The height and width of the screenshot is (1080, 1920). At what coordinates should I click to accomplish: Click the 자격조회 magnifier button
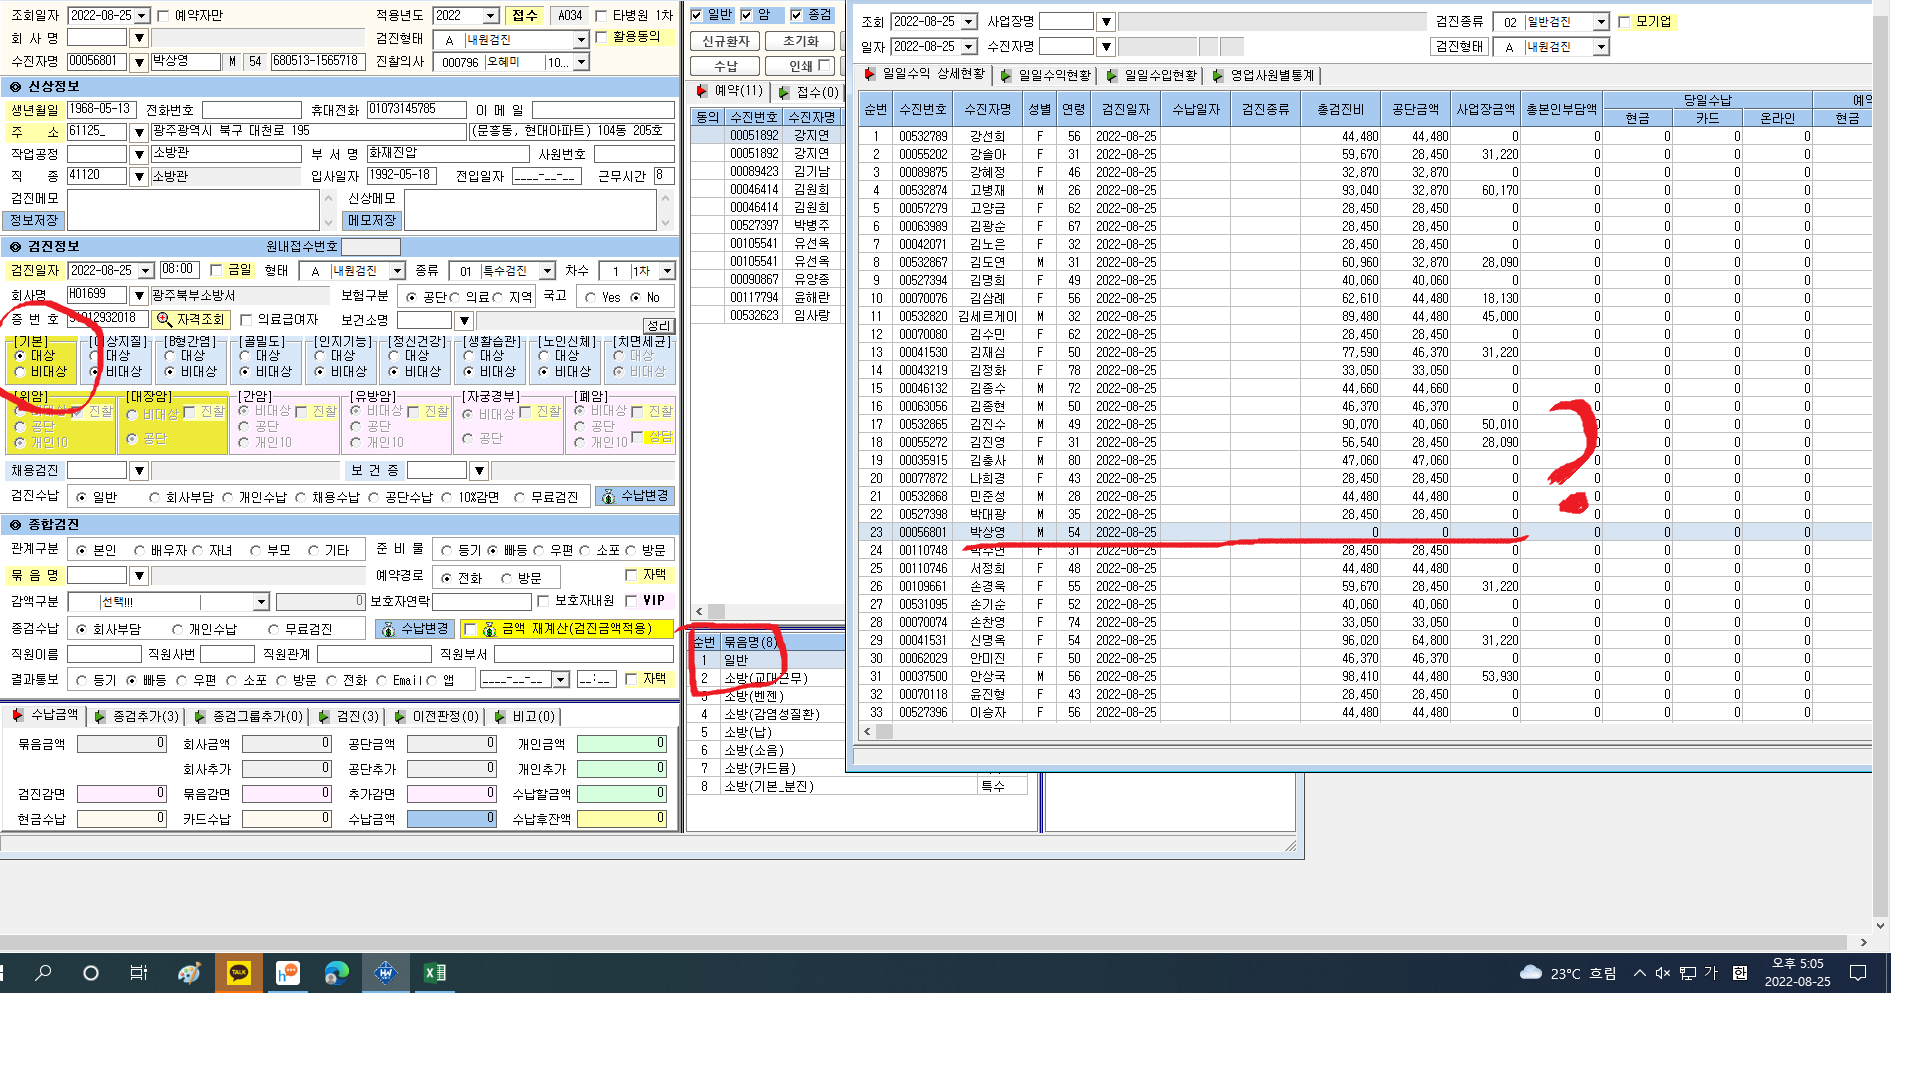pos(192,319)
